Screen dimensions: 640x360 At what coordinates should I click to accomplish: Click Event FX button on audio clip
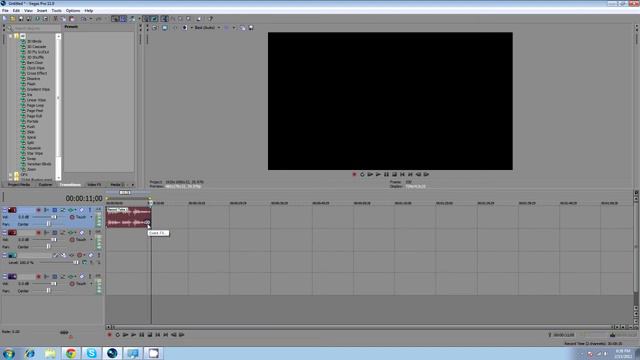coord(148,222)
